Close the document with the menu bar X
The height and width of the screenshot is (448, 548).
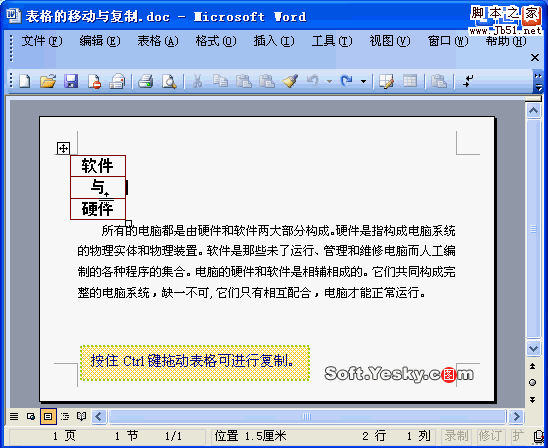point(535,57)
